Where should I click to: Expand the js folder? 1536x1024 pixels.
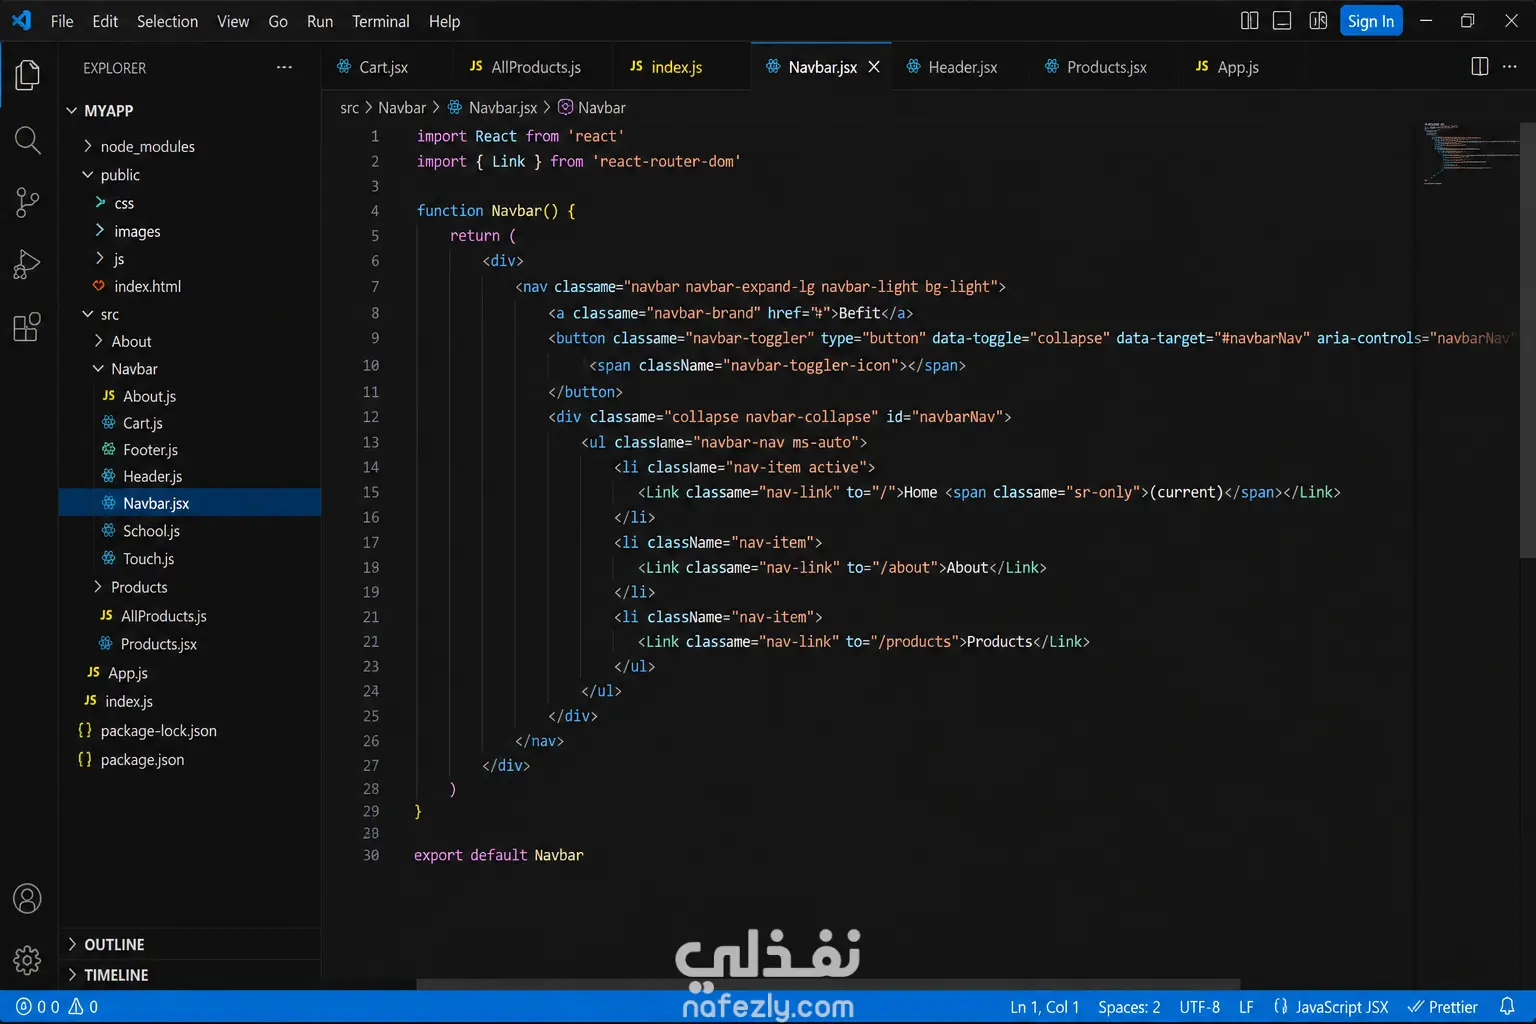(x=119, y=259)
